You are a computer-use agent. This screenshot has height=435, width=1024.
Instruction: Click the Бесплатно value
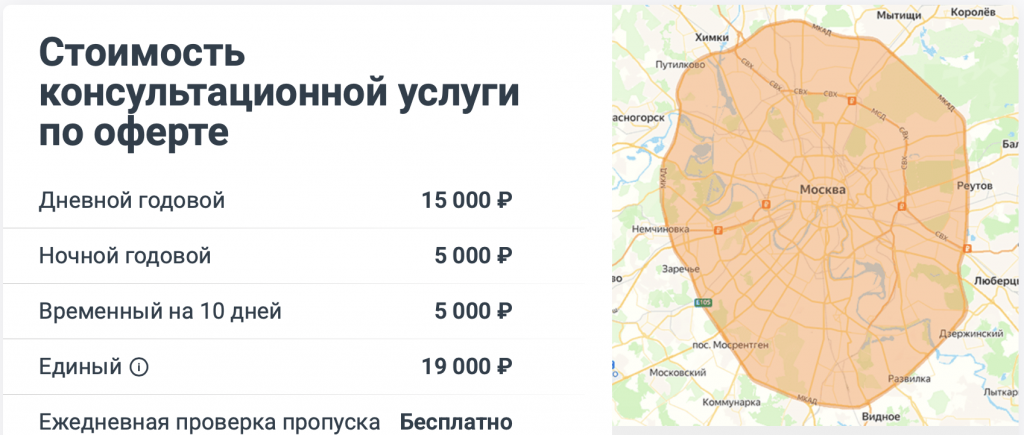(456, 421)
